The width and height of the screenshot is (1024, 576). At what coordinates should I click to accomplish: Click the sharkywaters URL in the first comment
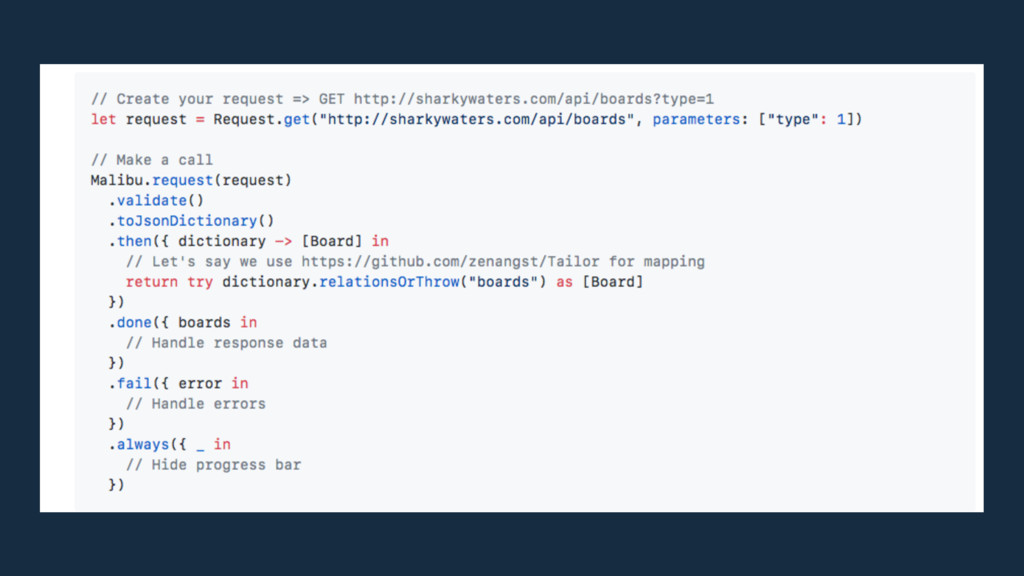pos(534,99)
